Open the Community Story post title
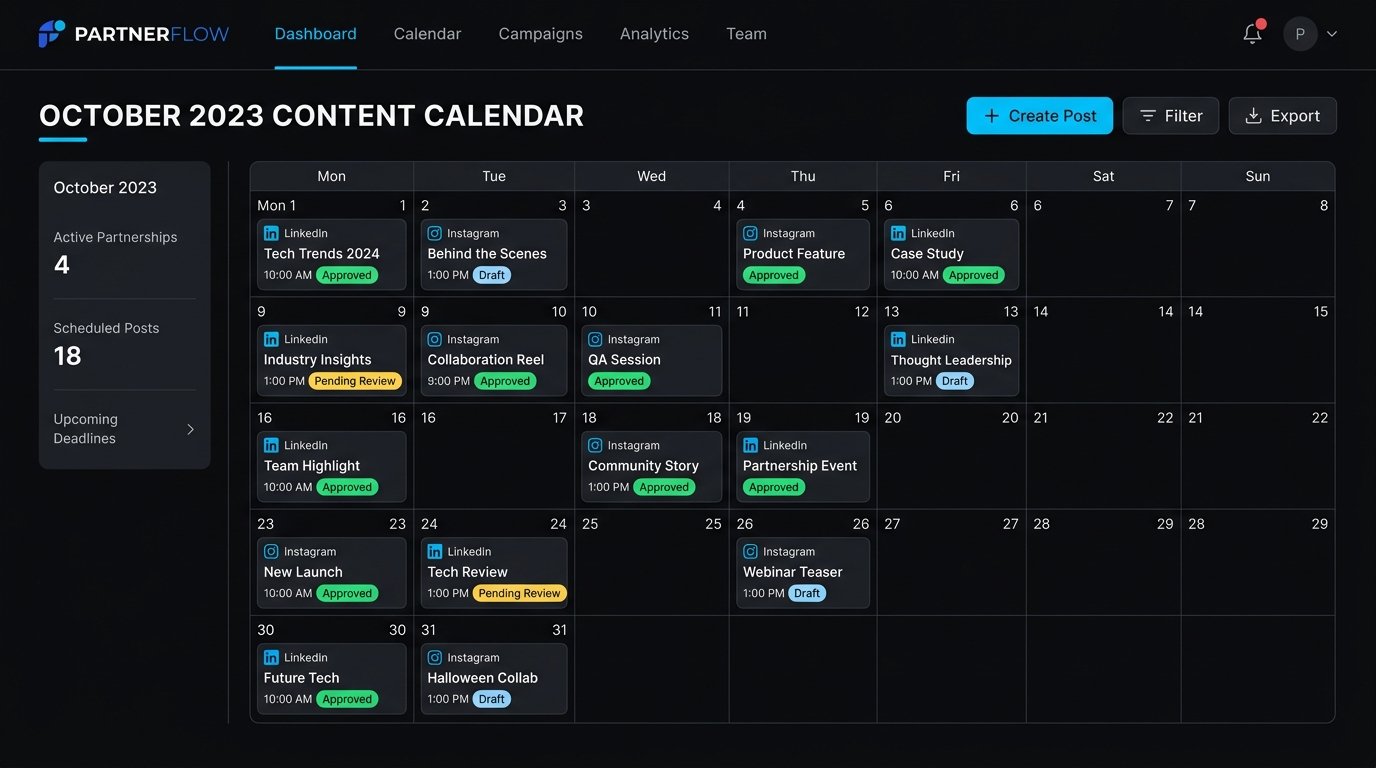The image size is (1376, 768). coord(643,466)
